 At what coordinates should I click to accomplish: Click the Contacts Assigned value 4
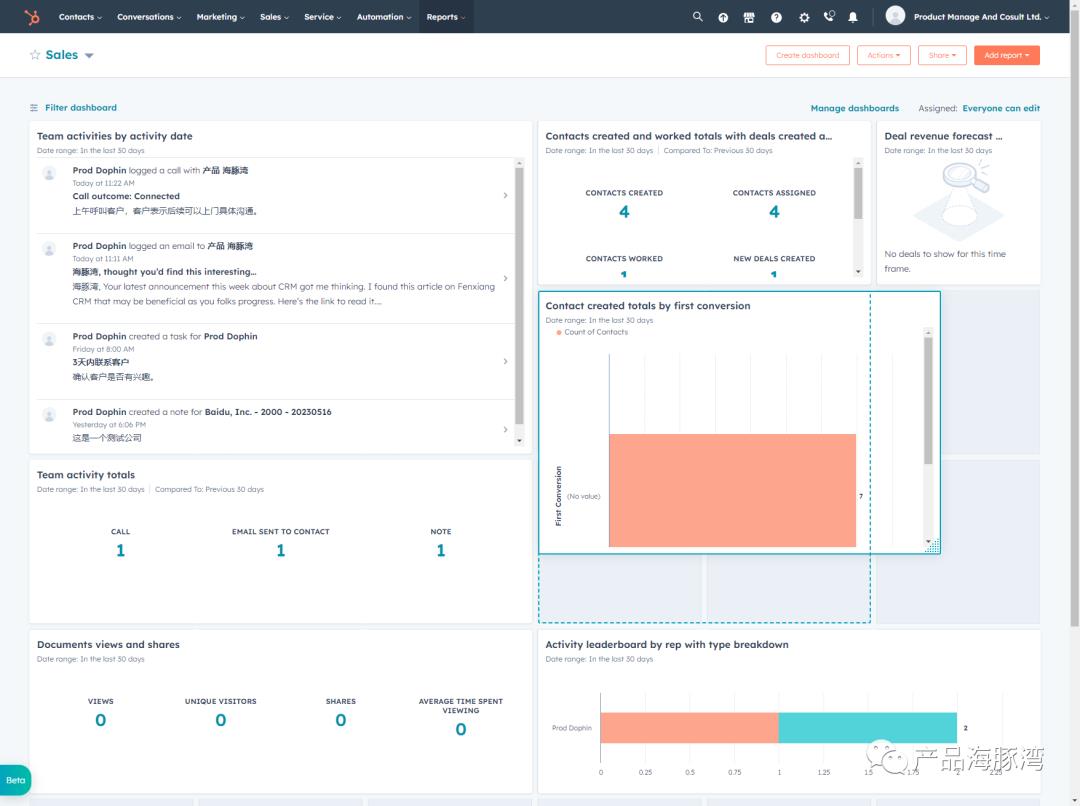pyautogui.click(x=774, y=211)
